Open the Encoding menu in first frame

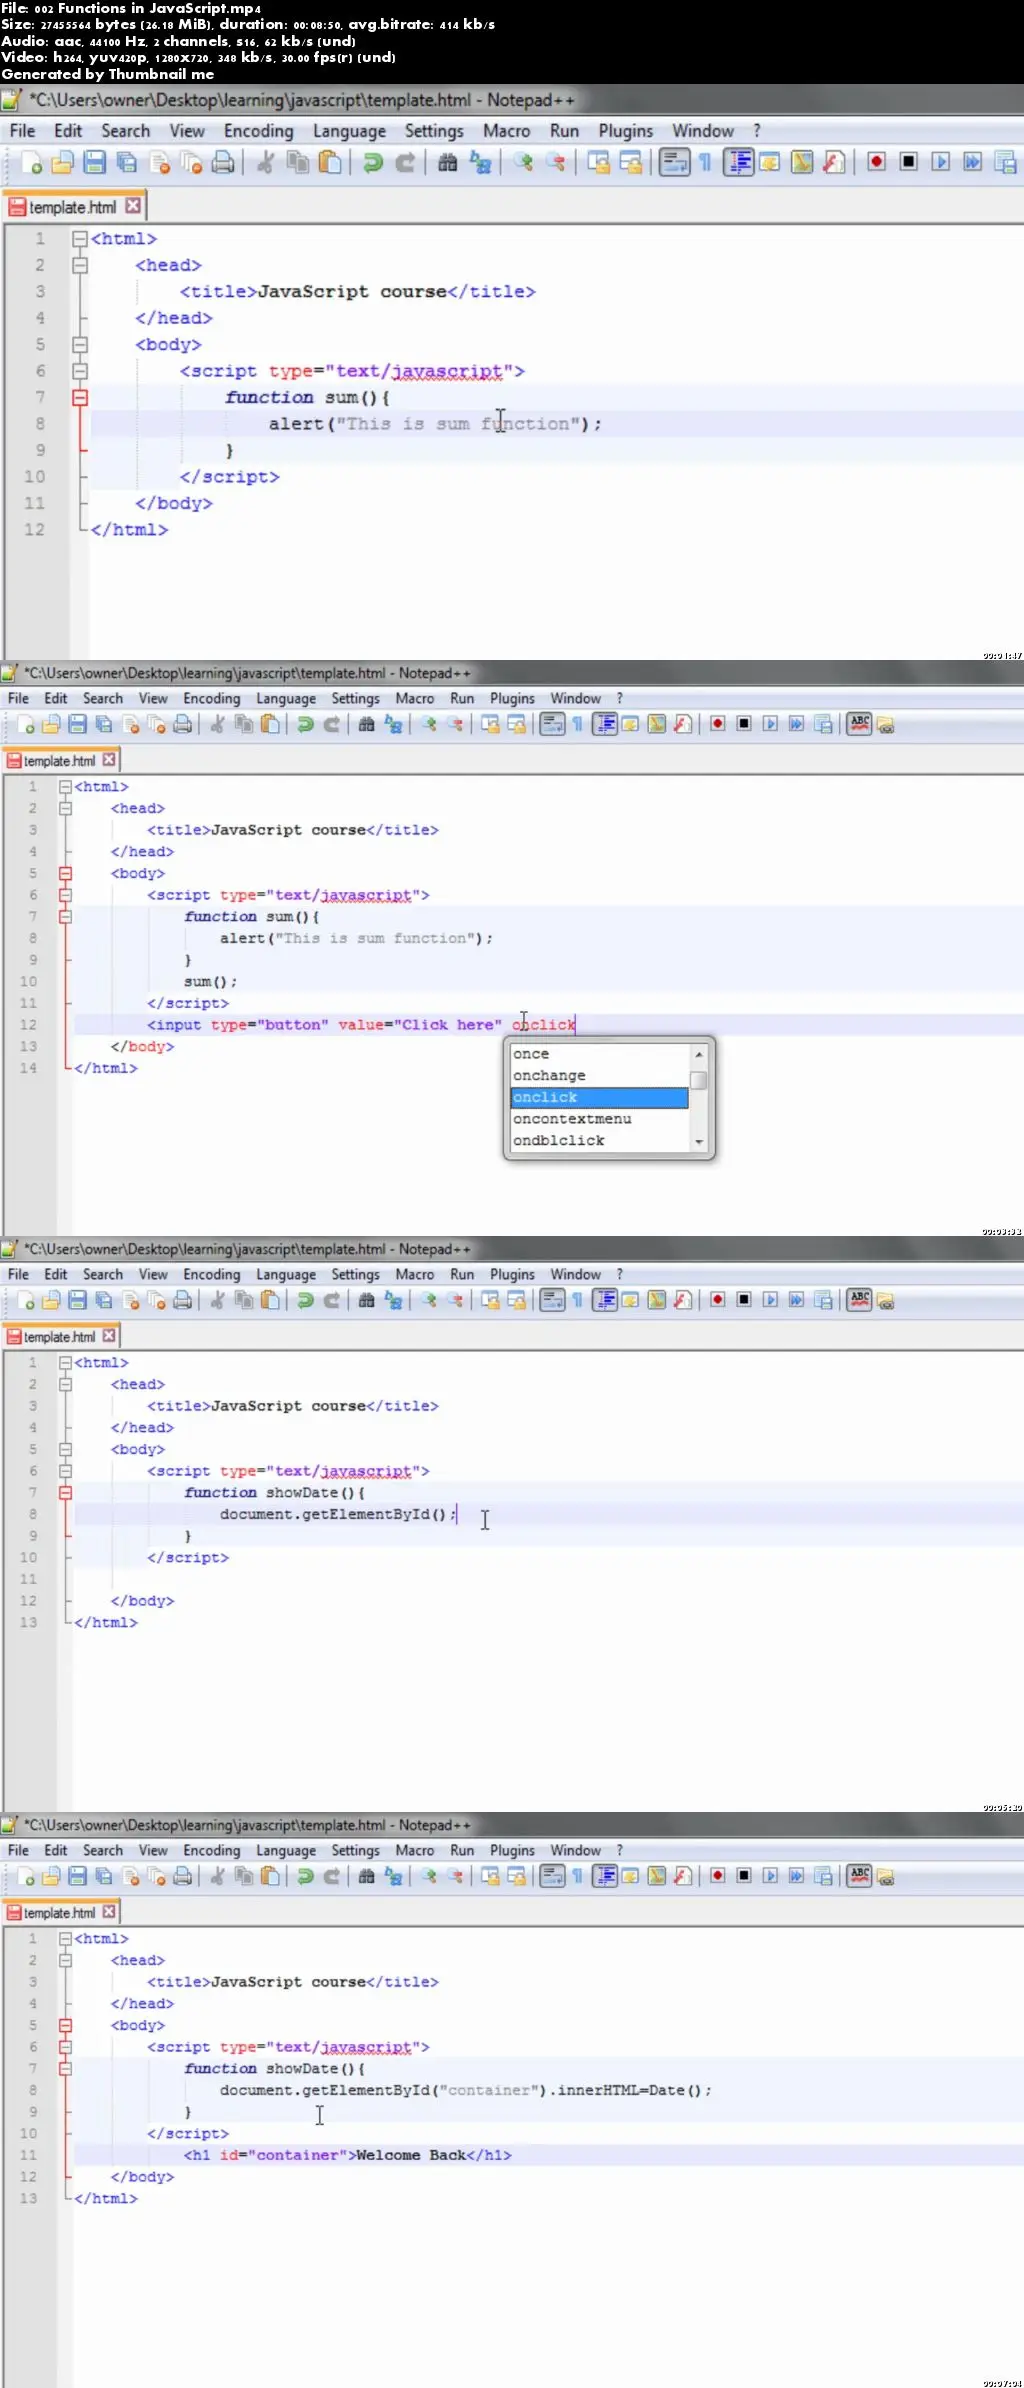point(258,131)
